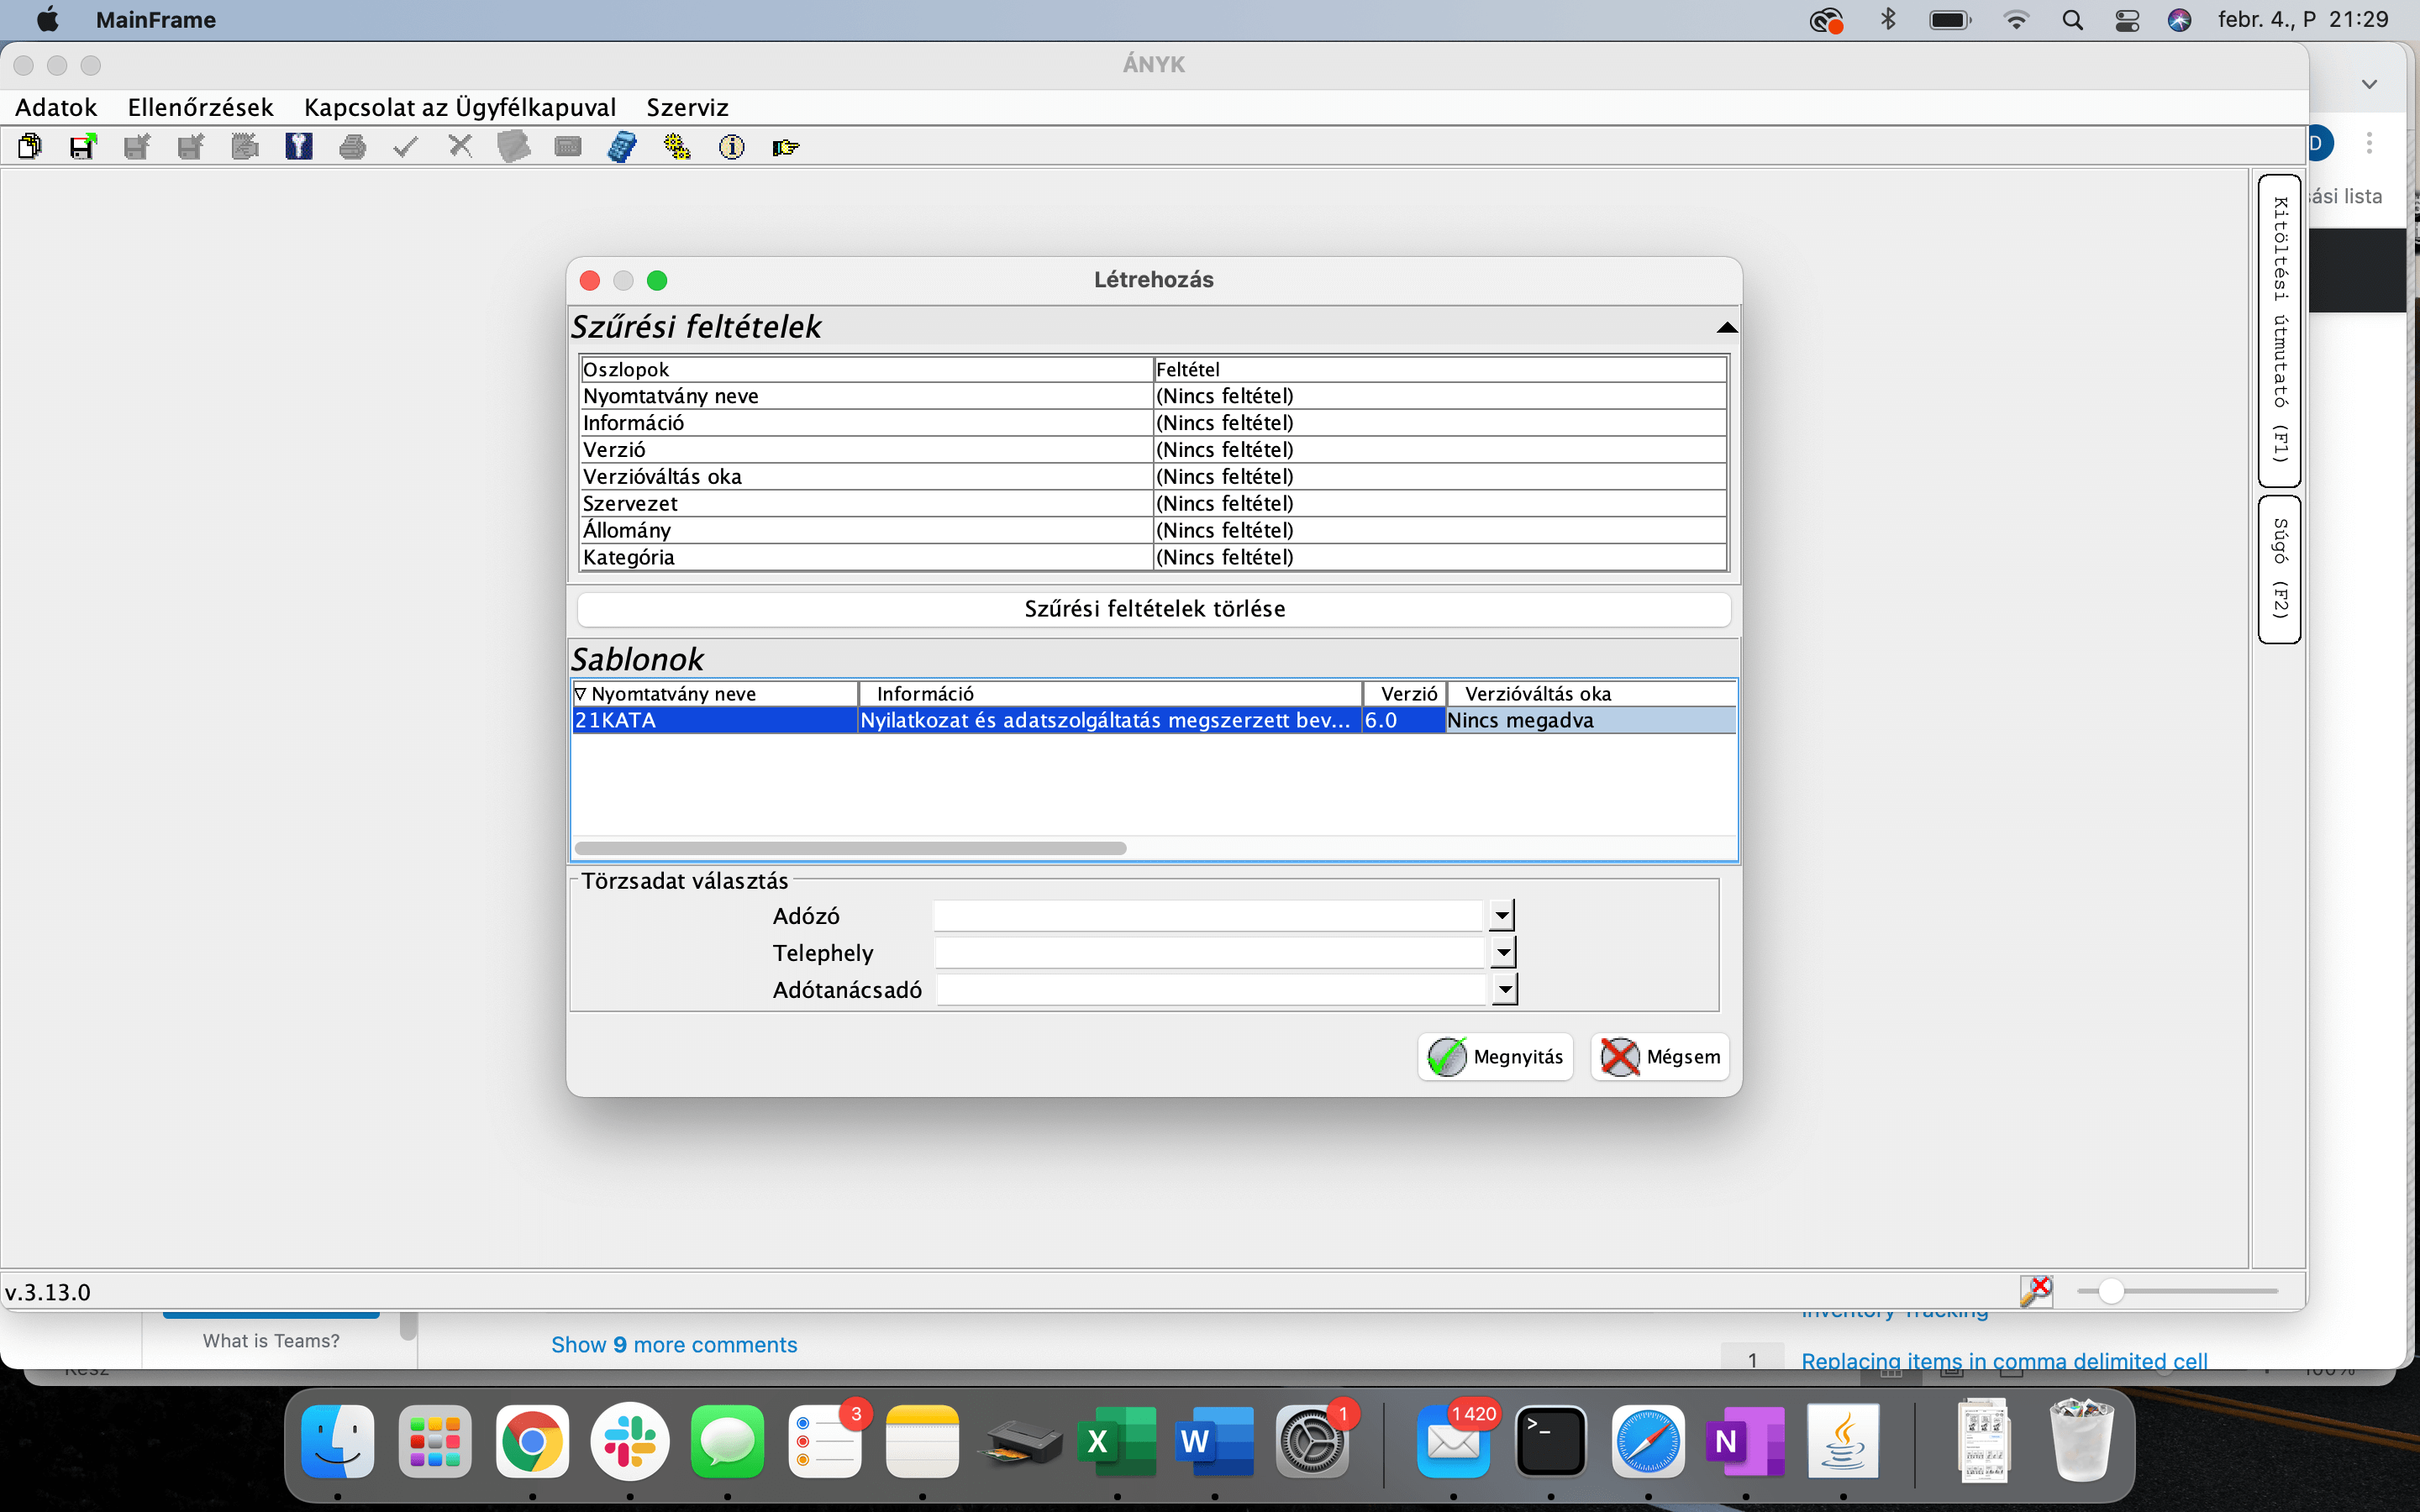Open settings via yellow gears icon
The image size is (2420, 1512).
point(677,147)
